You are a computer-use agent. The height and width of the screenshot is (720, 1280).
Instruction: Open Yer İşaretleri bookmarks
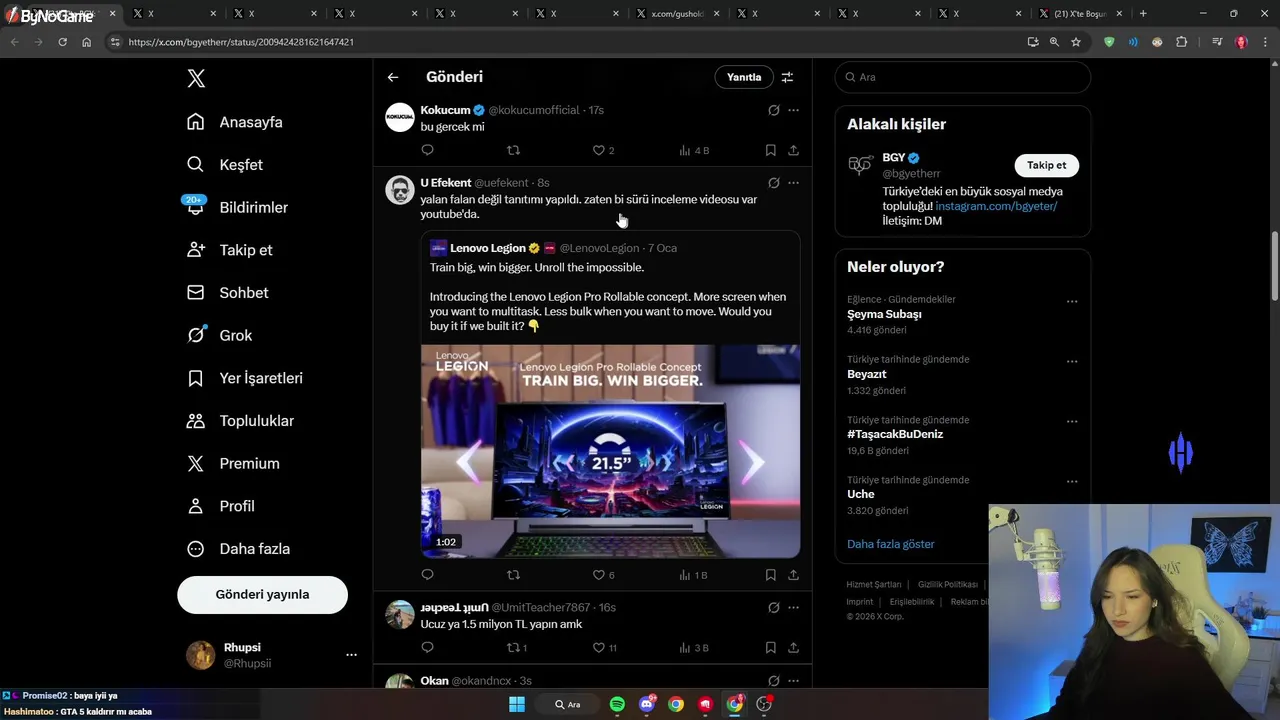tap(245, 378)
